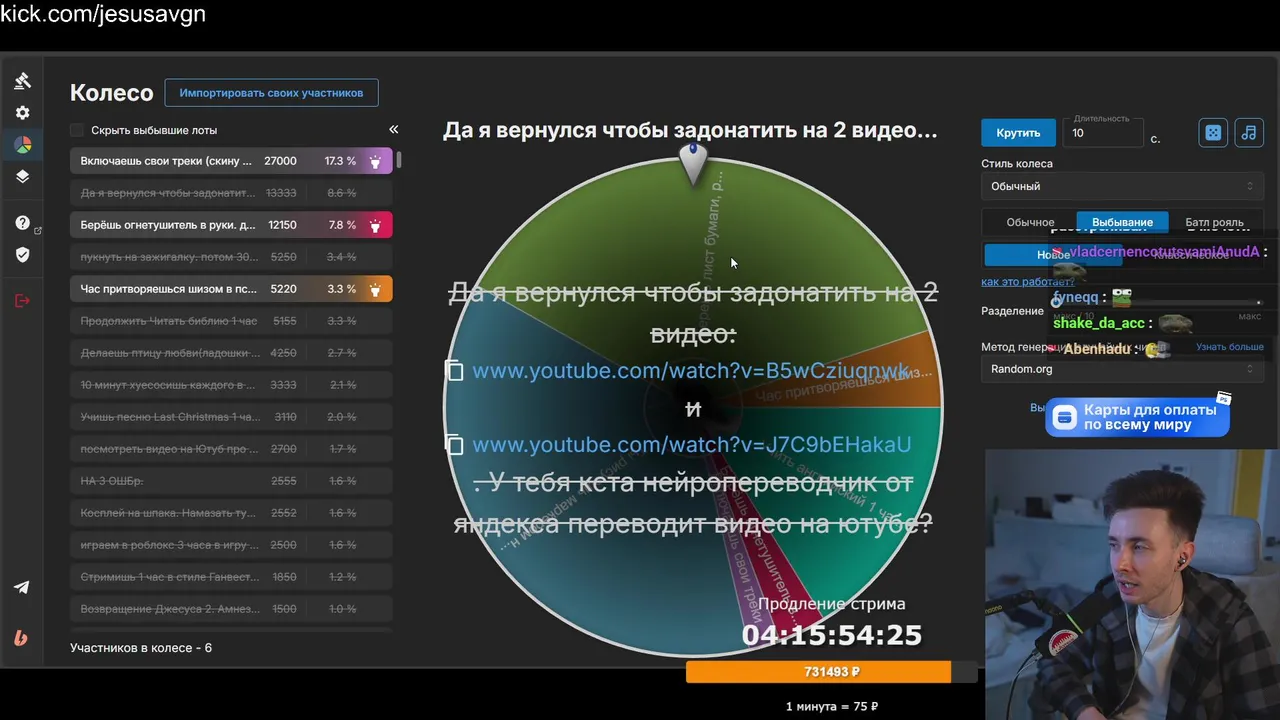
Task: Click the 'Карты для оплаты' banner
Action: click(x=1137, y=418)
